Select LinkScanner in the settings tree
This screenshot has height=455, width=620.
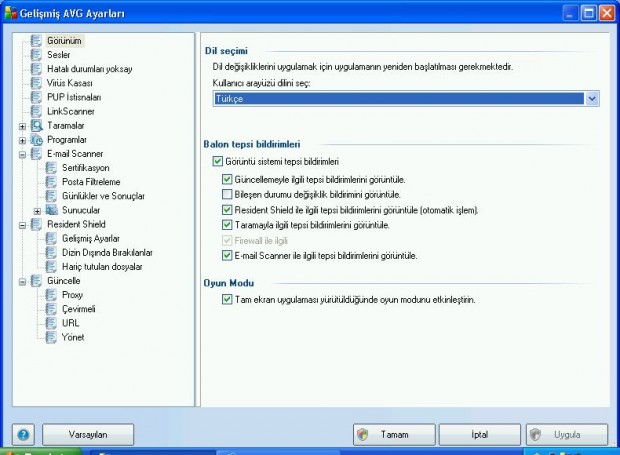click(x=69, y=111)
